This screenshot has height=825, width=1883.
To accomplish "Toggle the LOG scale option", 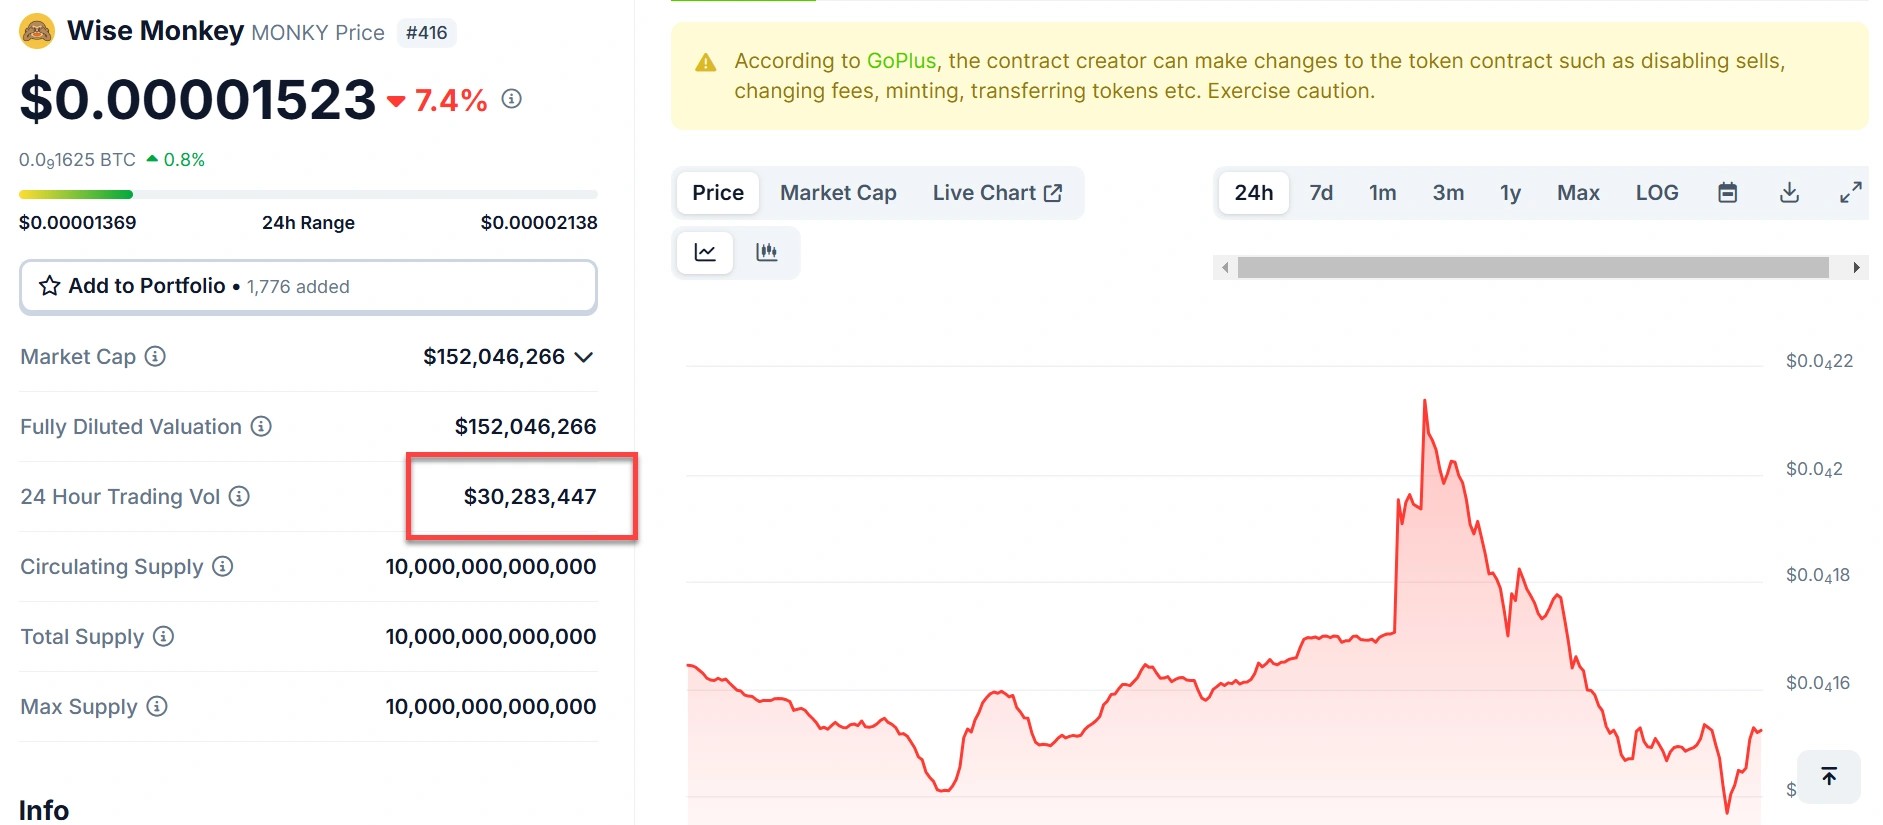I will click(x=1656, y=193).
